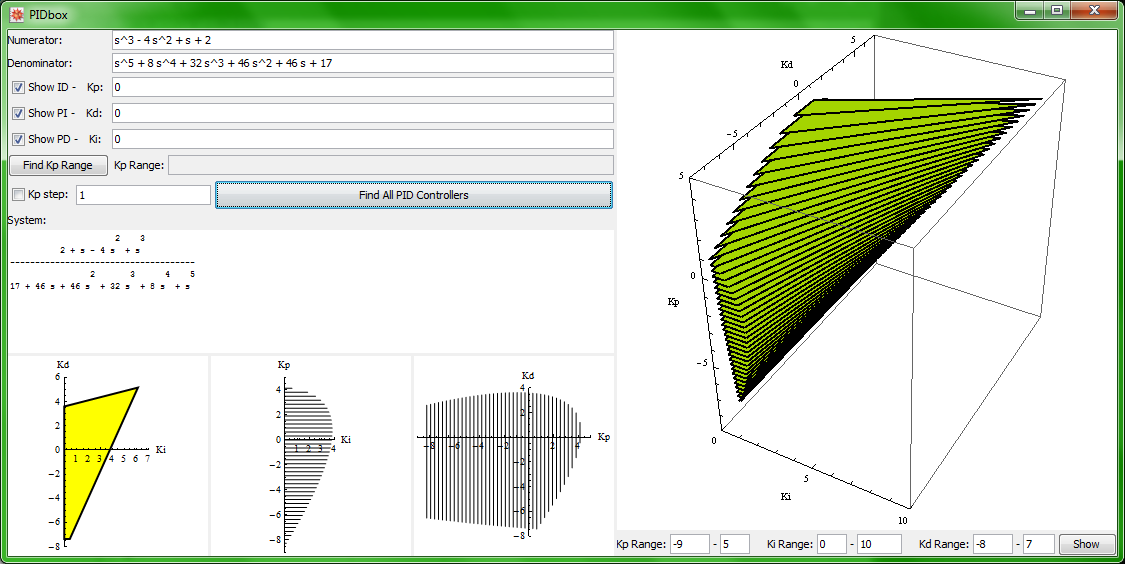Click the PIDbox application icon in title bar
The image size is (1125, 564).
pos(16,14)
